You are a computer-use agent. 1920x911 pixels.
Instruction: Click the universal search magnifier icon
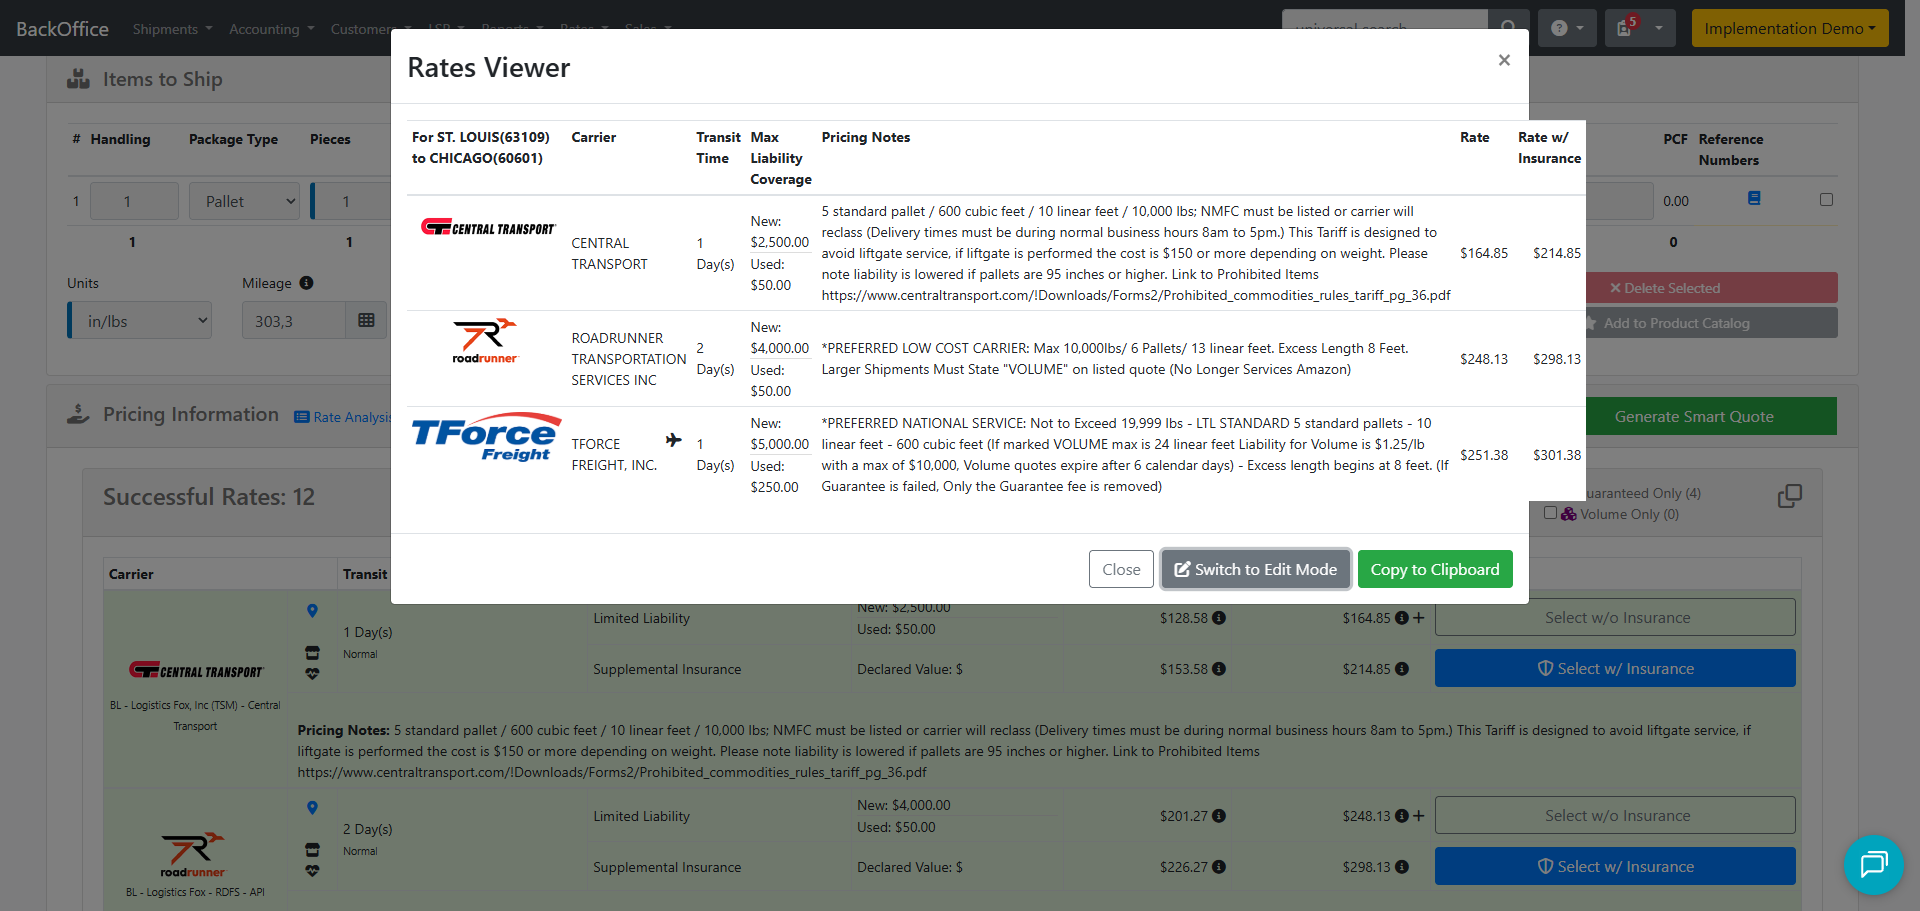pyautogui.click(x=1508, y=28)
